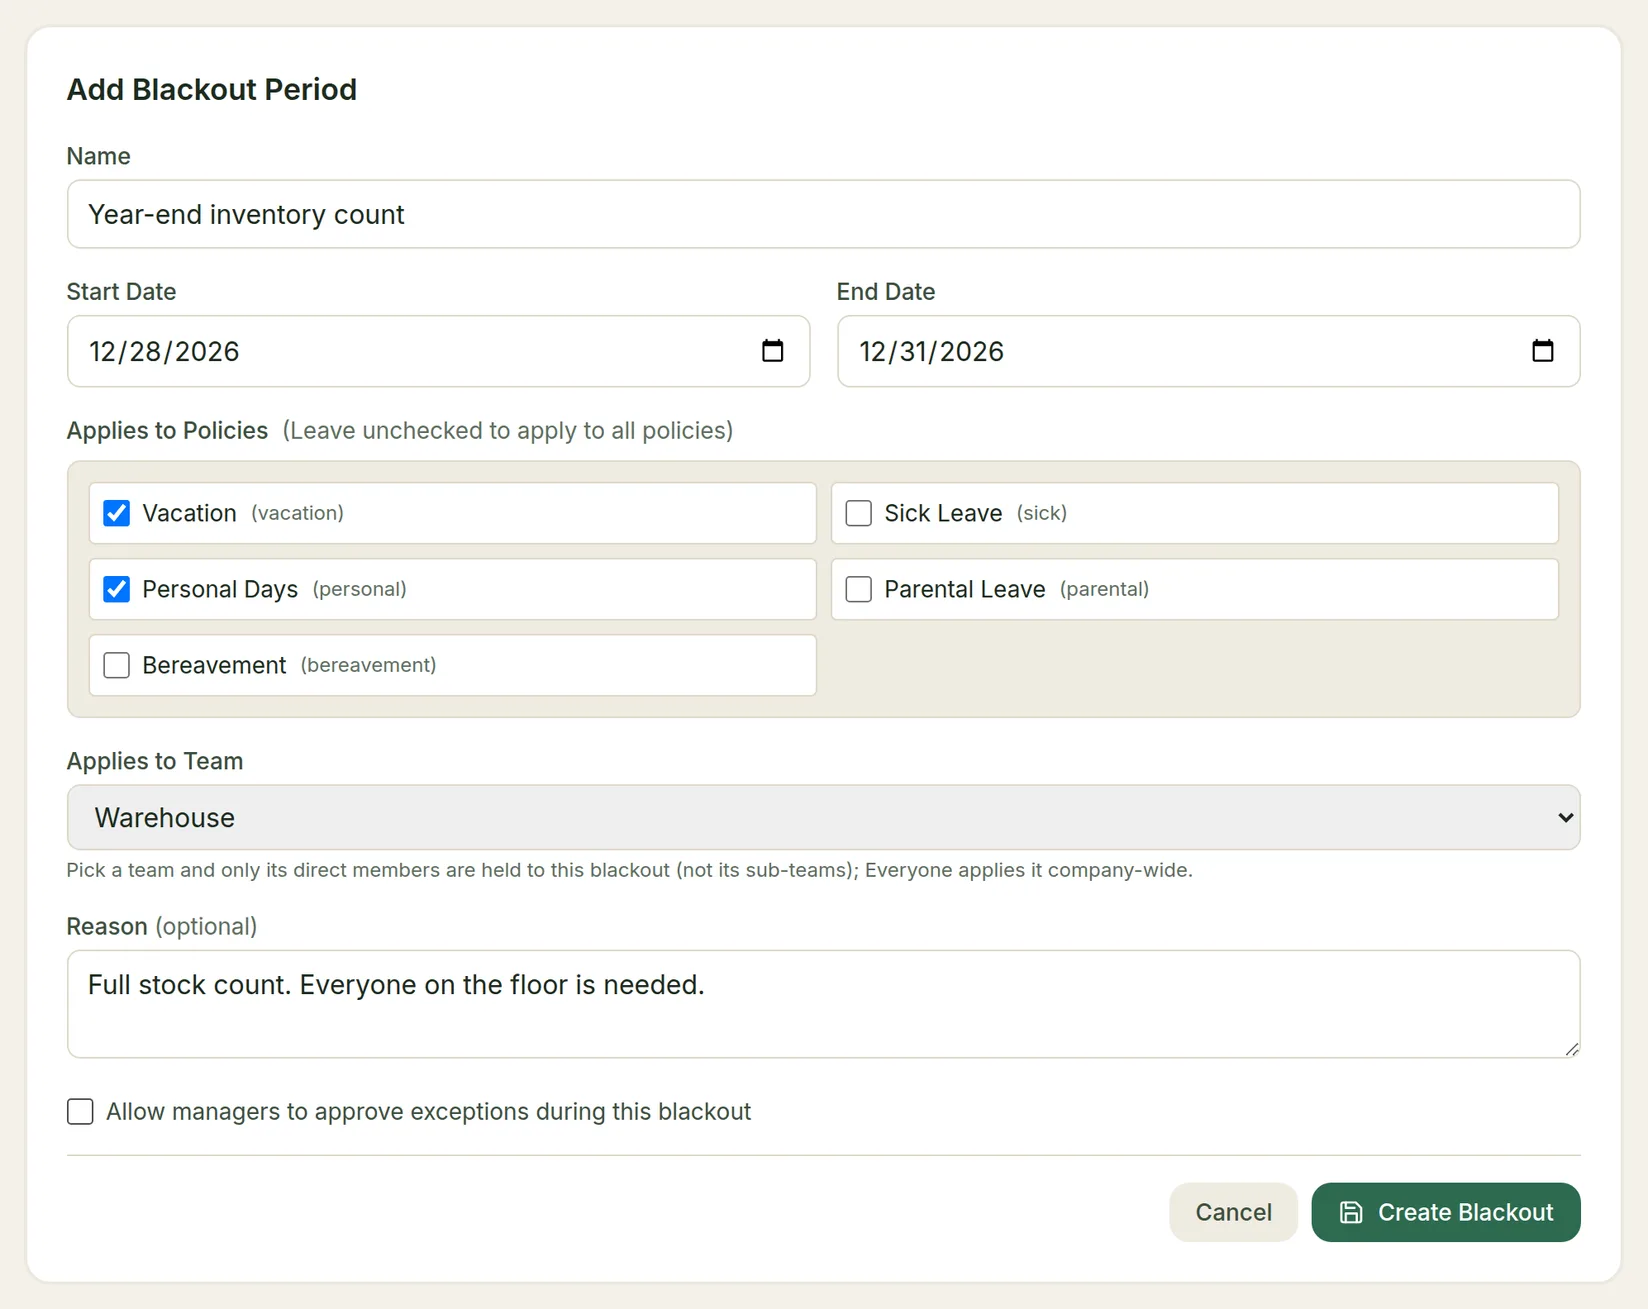Enable allow managers to approve exceptions
This screenshot has width=1648, height=1309.
(x=80, y=1112)
